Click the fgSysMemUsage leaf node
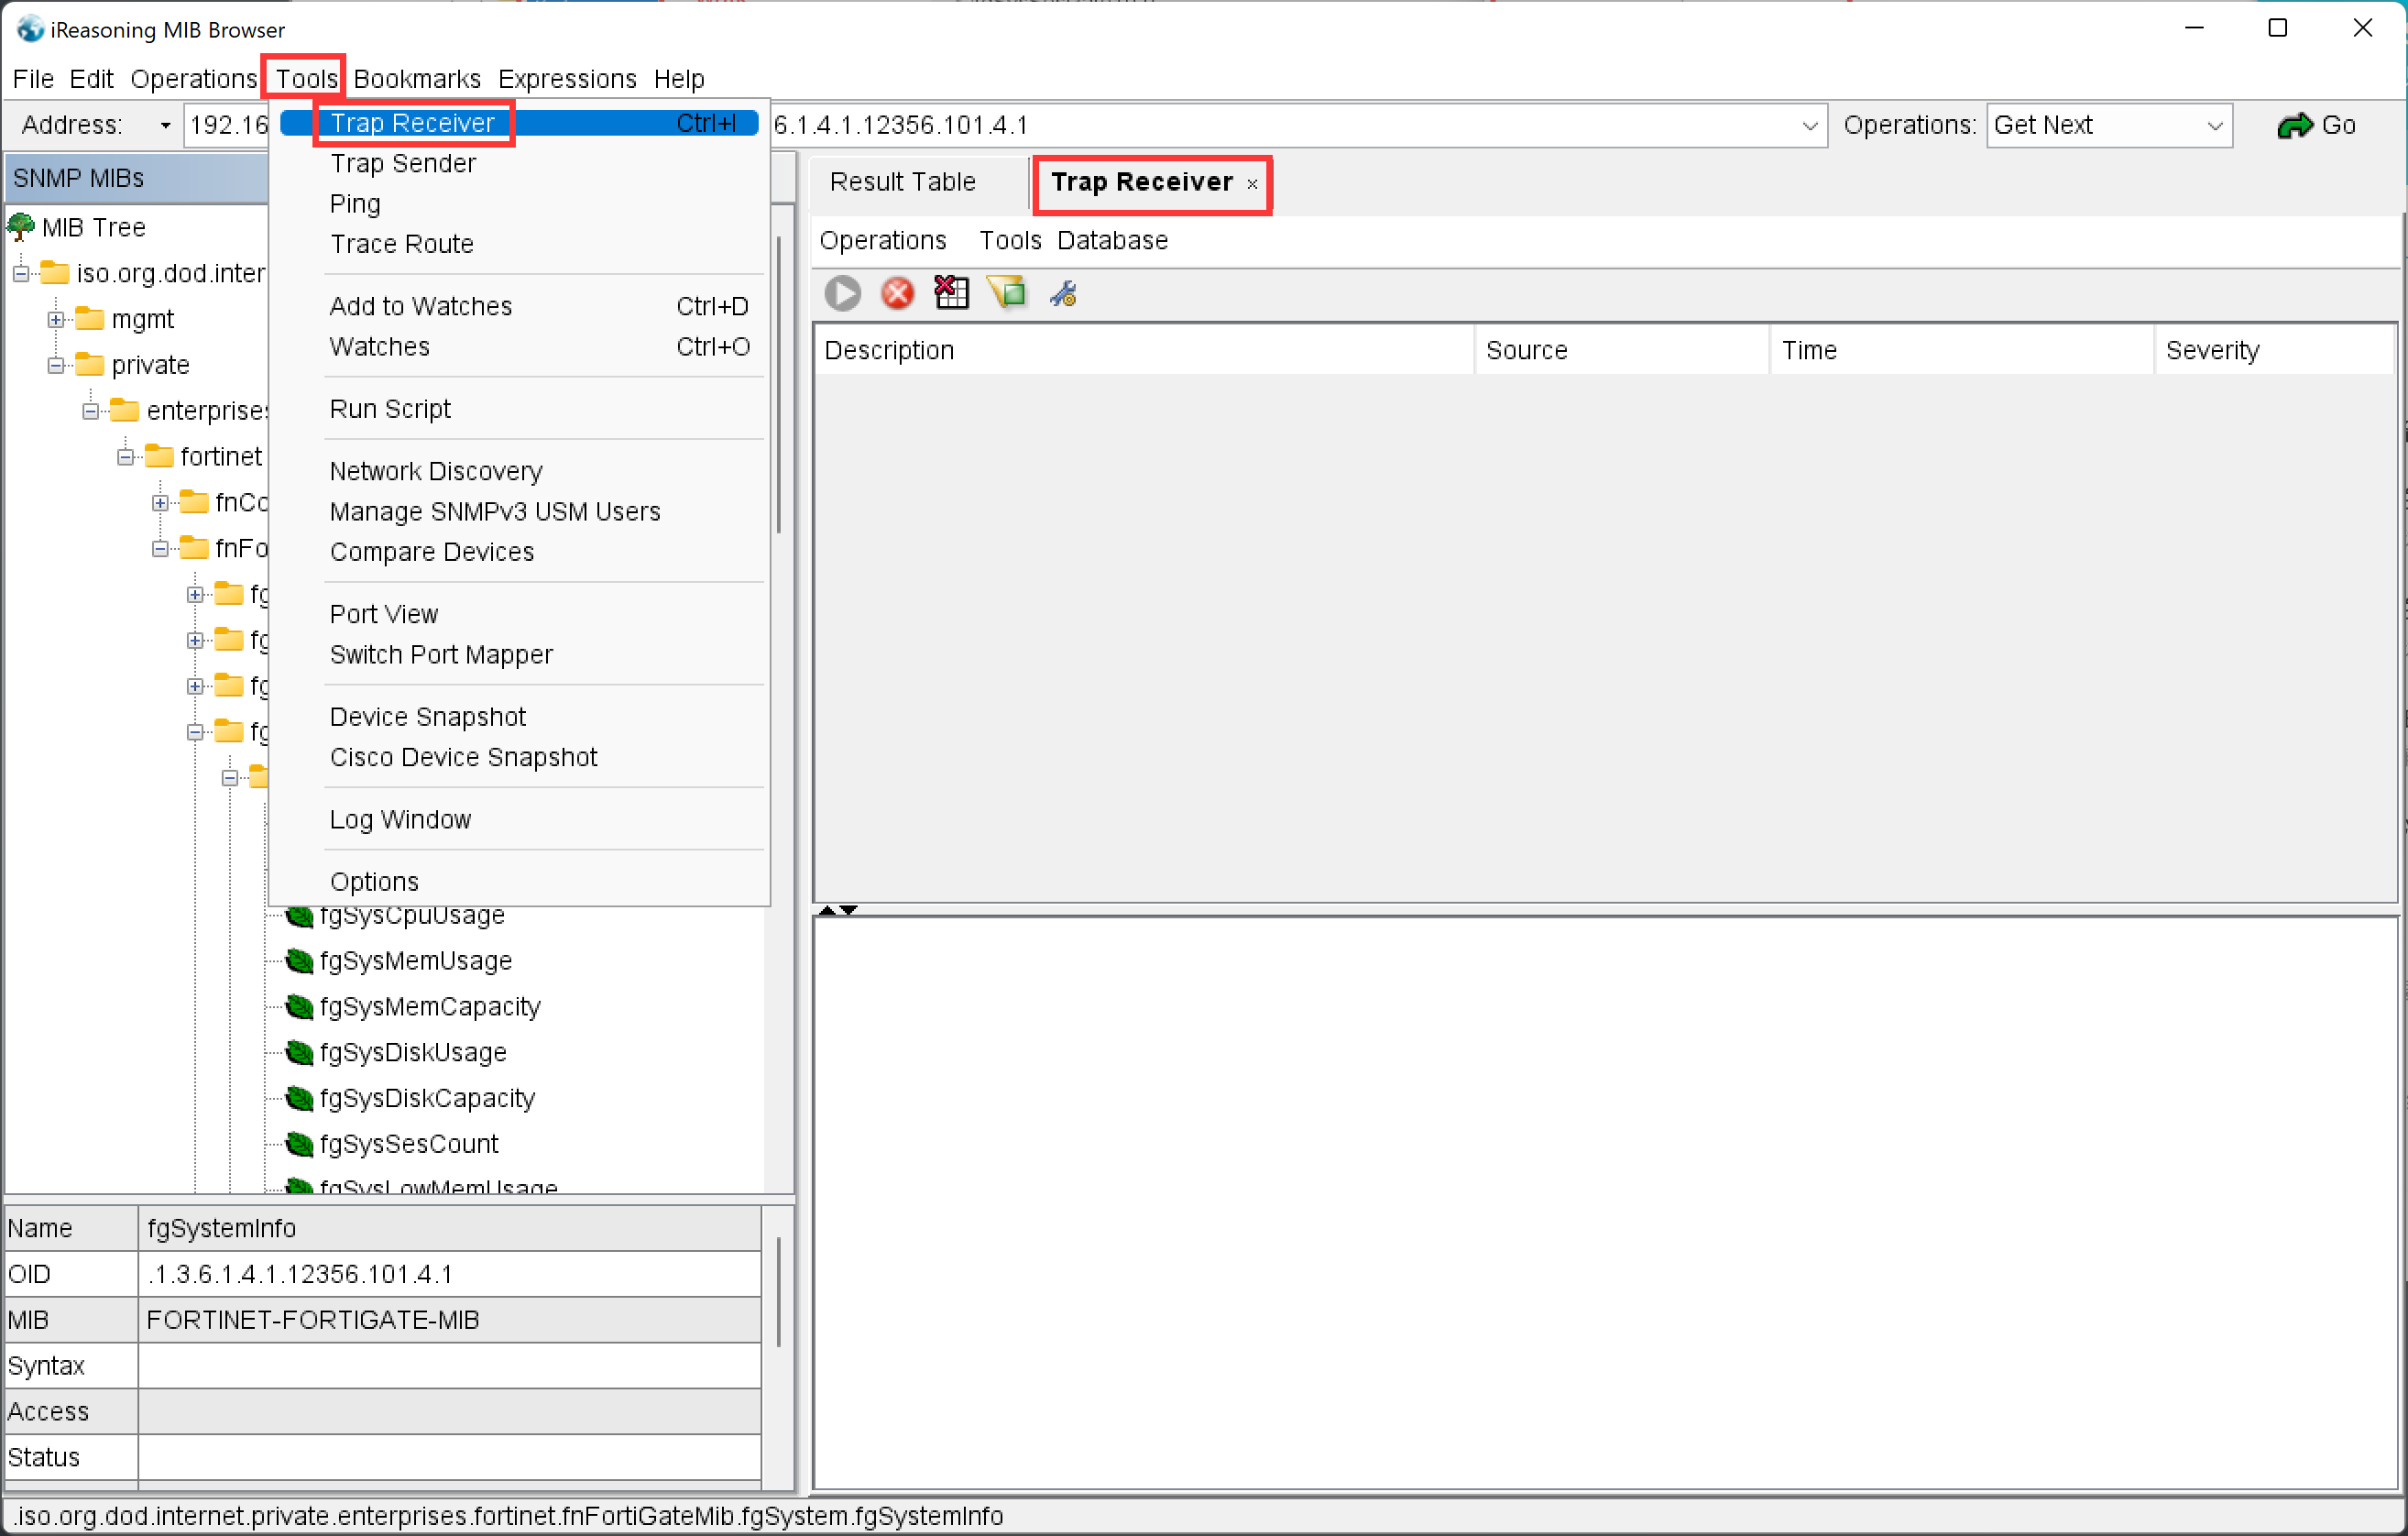Viewport: 2408px width, 1536px height. click(x=415, y=960)
